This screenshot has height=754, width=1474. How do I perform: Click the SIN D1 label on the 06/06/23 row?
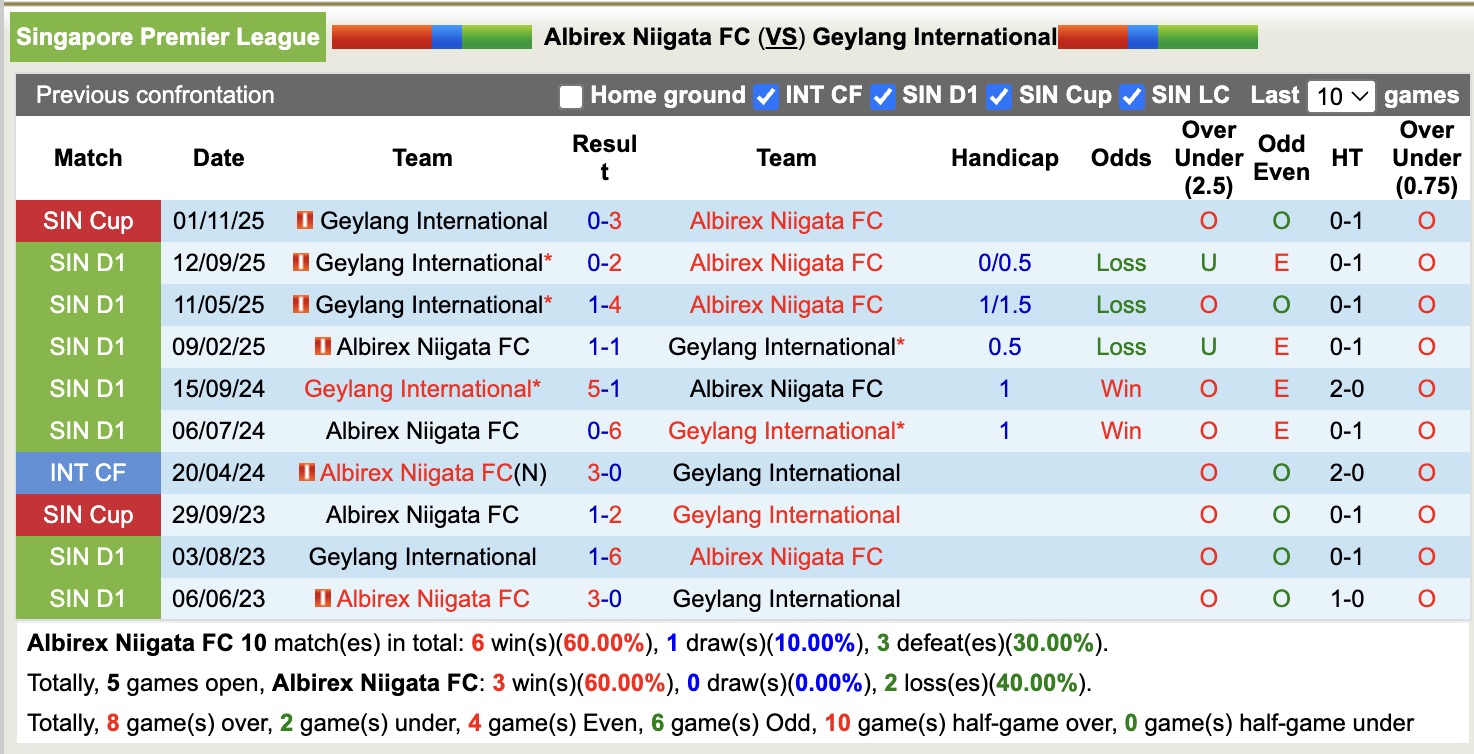[88, 598]
